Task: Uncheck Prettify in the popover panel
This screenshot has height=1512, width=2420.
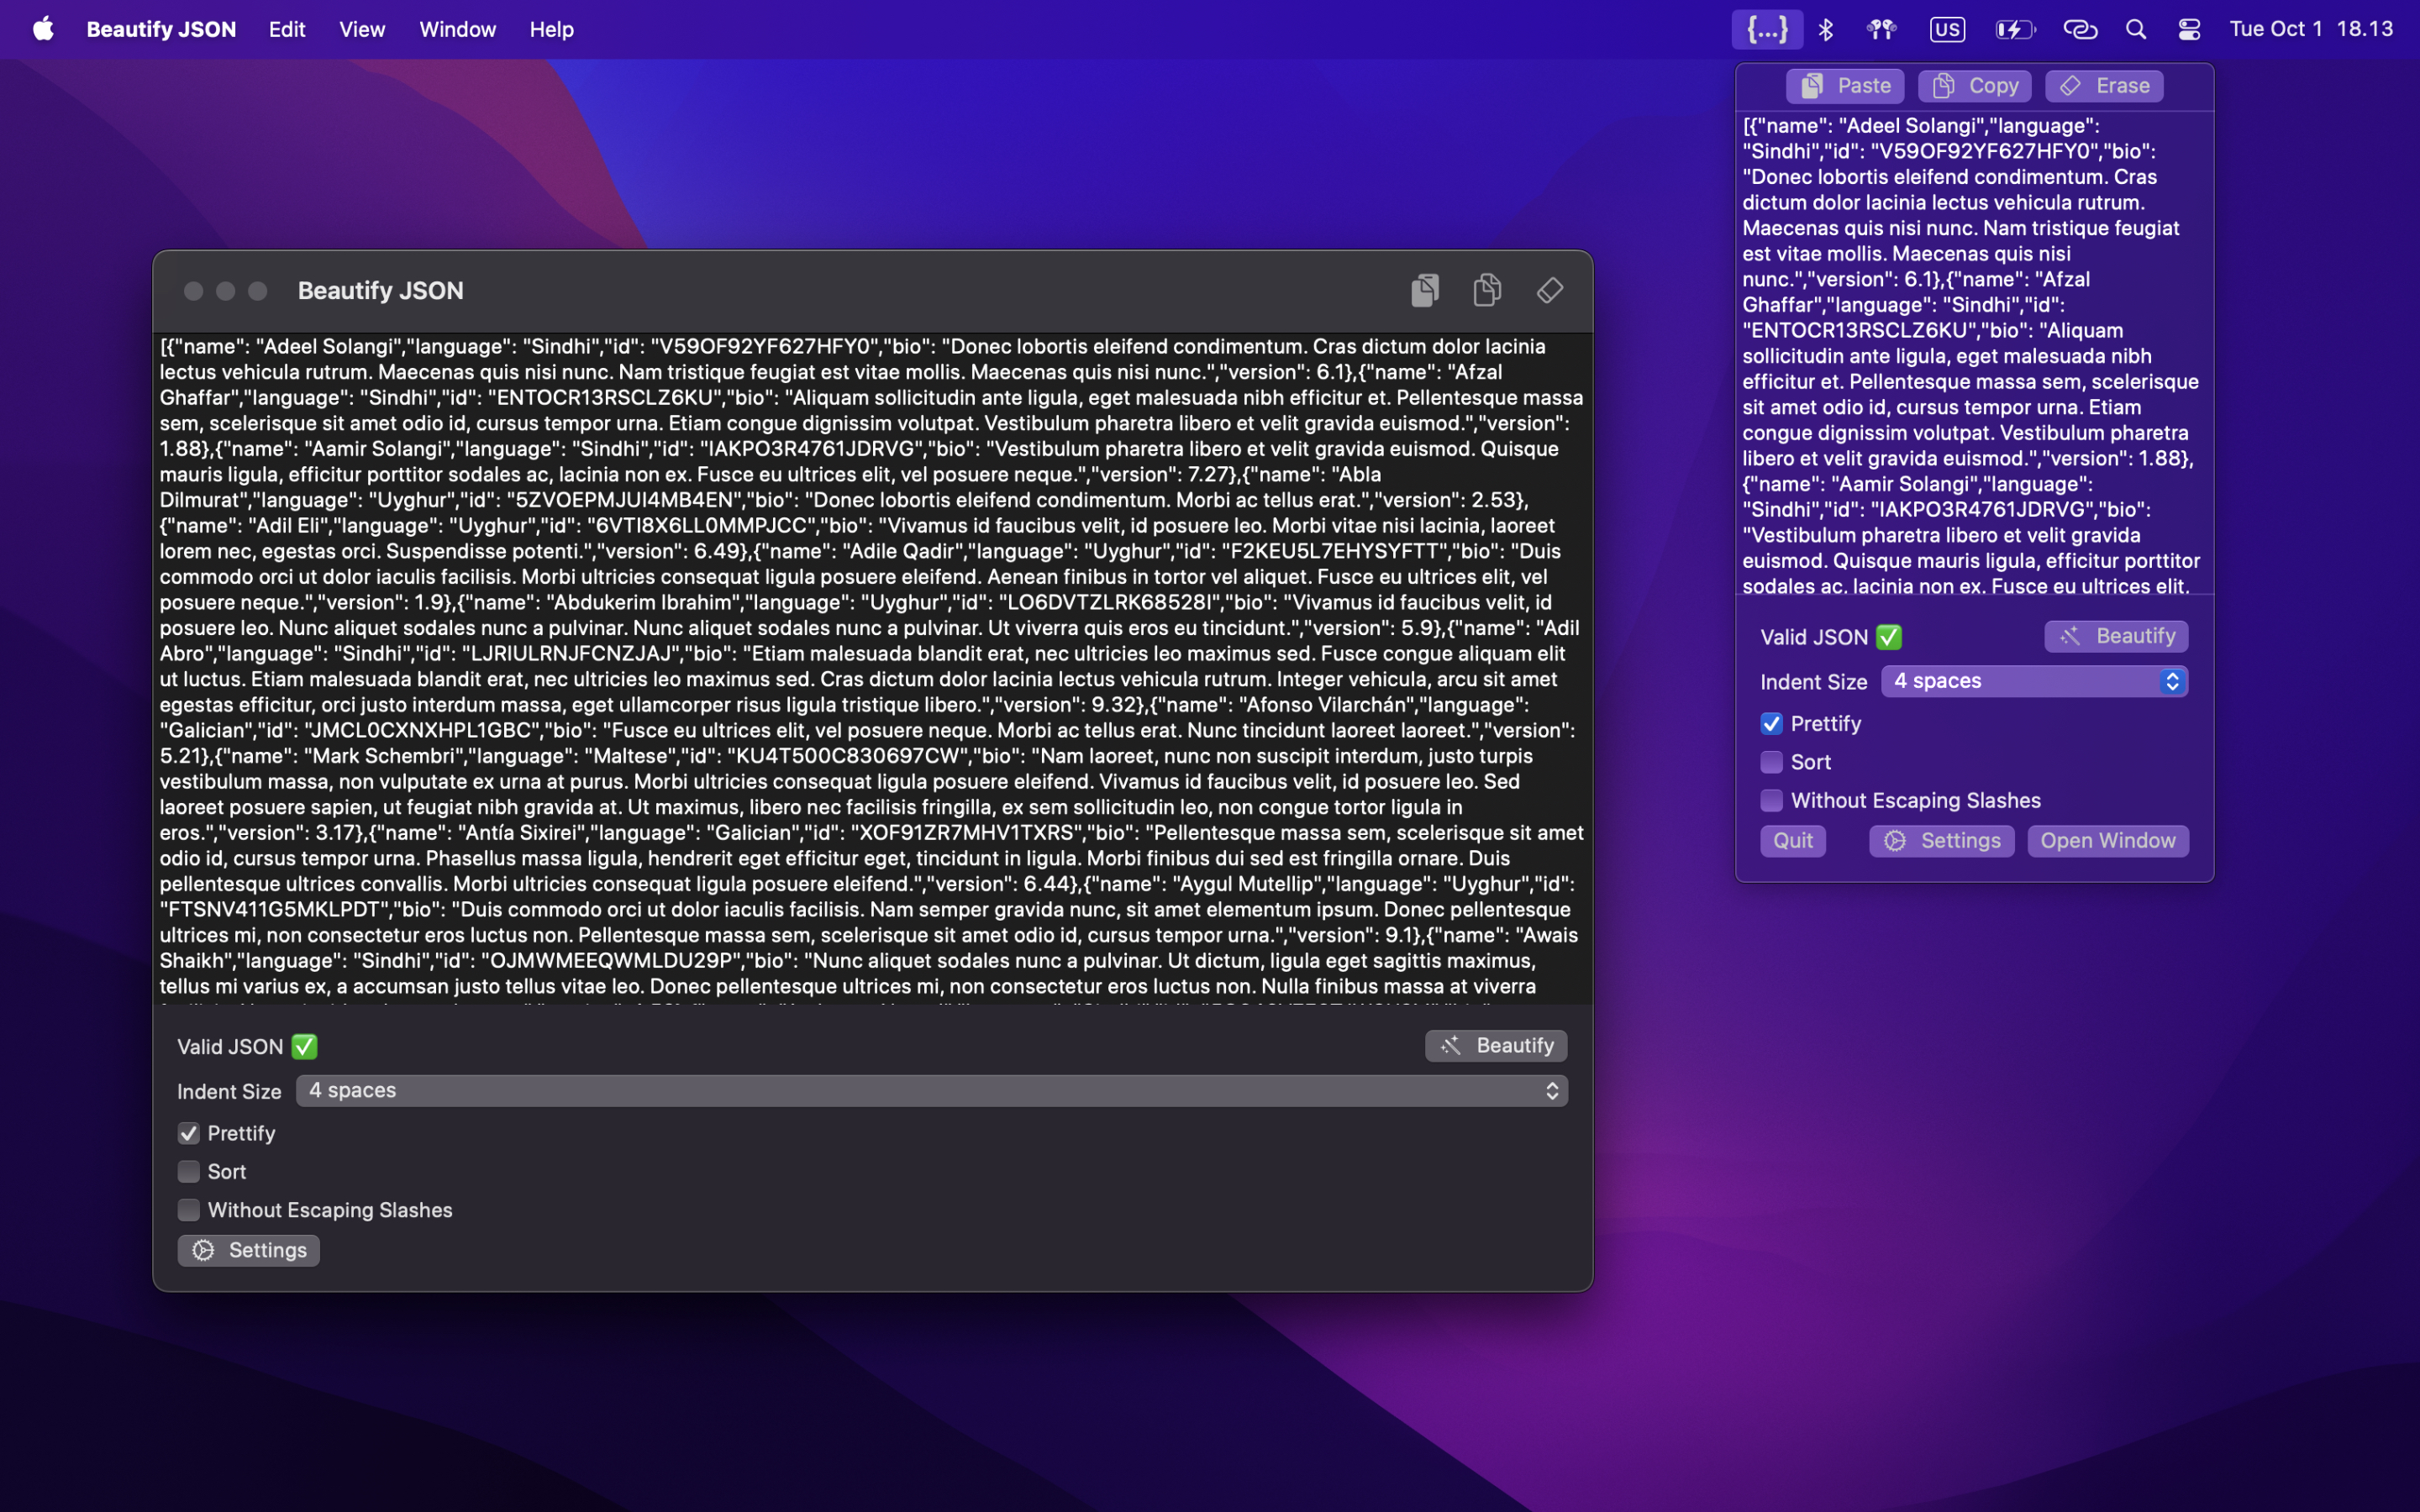Action: pyautogui.click(x=1771, y=723)
